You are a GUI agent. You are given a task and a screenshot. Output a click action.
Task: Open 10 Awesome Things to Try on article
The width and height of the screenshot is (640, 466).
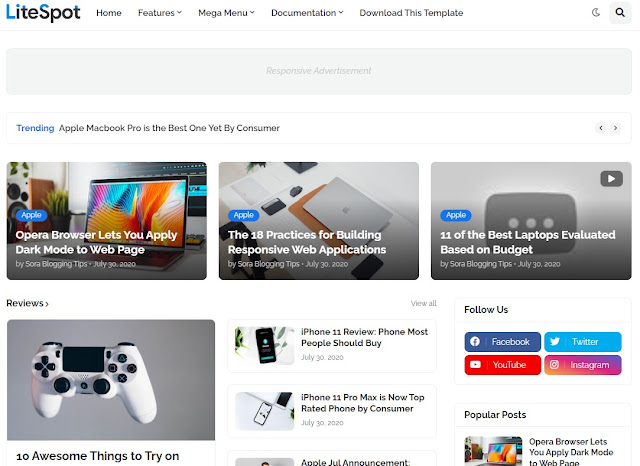(x=98, y=456)
